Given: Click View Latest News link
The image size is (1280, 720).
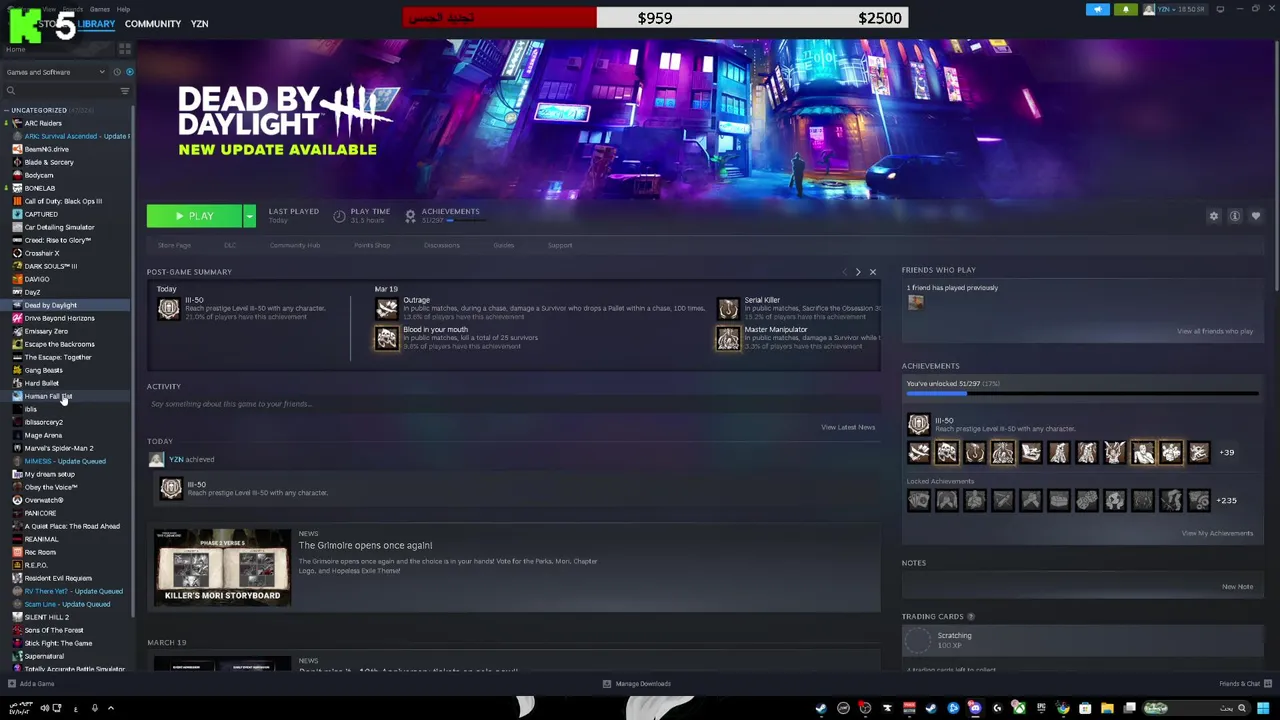Looking at the screenshot, I should click(x=848, y=427).
